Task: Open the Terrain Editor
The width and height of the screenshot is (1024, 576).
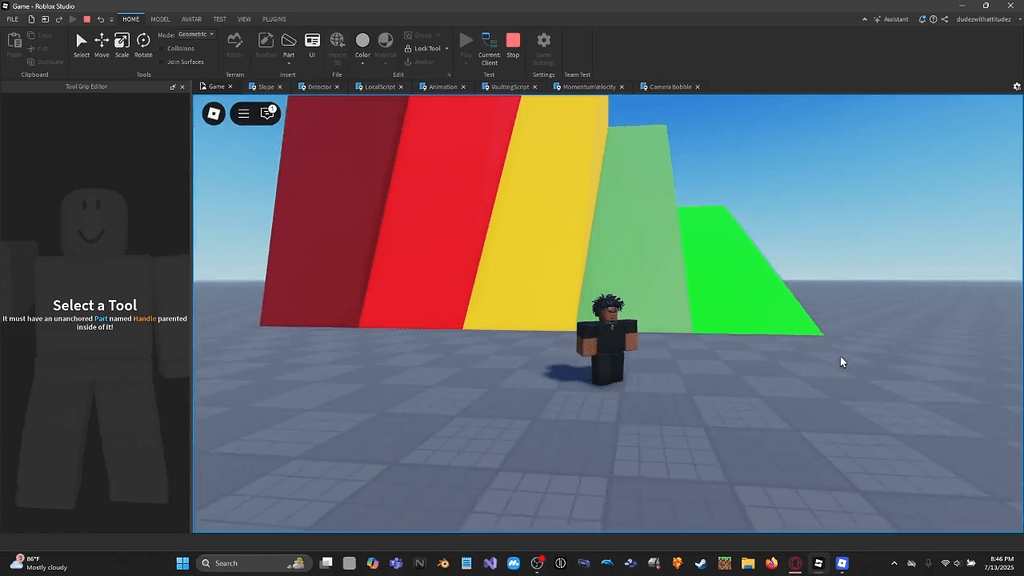Action: click(234, 43)
